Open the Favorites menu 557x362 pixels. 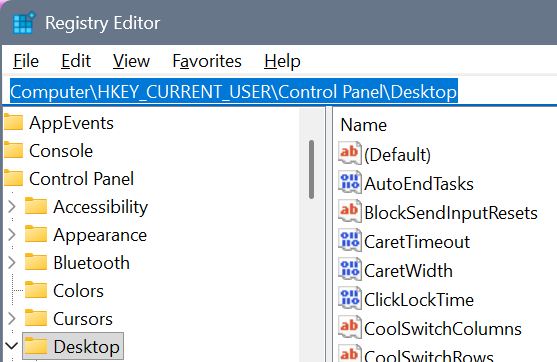click(207, 61)
